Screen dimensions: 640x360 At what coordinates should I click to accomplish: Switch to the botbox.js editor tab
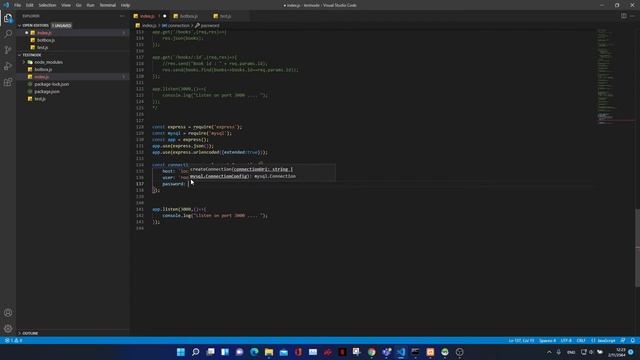[189, 16]
